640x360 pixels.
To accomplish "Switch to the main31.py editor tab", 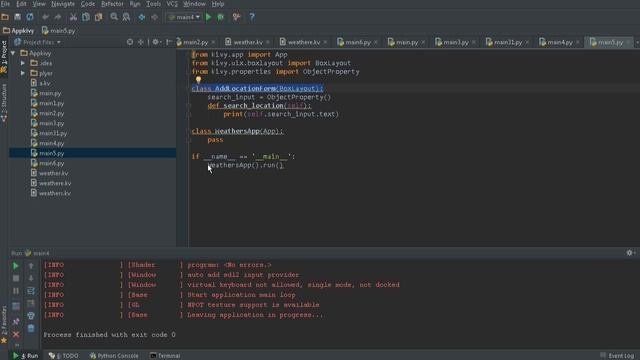I will [508, 42].
